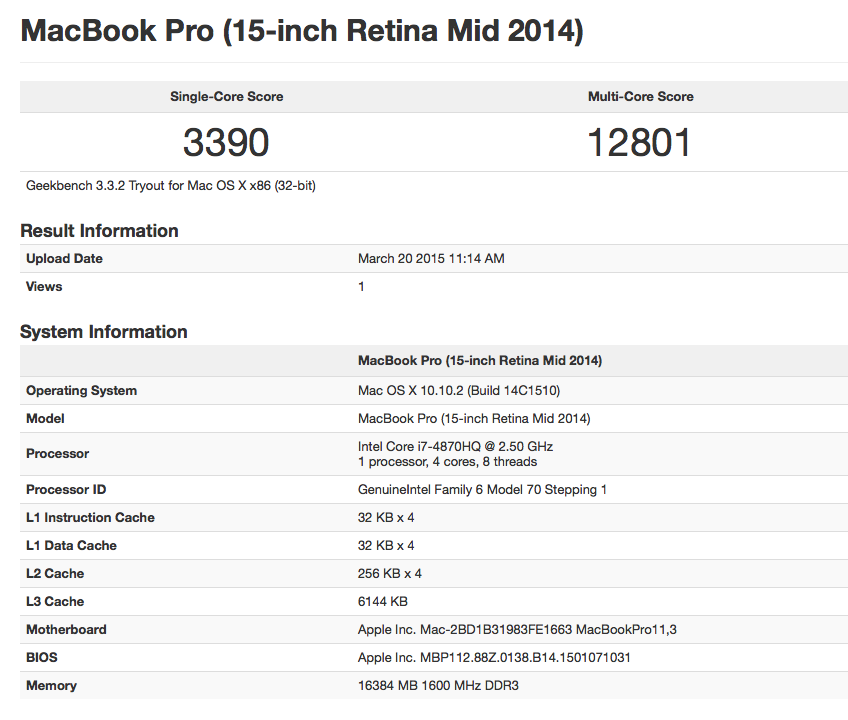Click the Operating System row label
The image size is (848, 720).
pos(77,390)
